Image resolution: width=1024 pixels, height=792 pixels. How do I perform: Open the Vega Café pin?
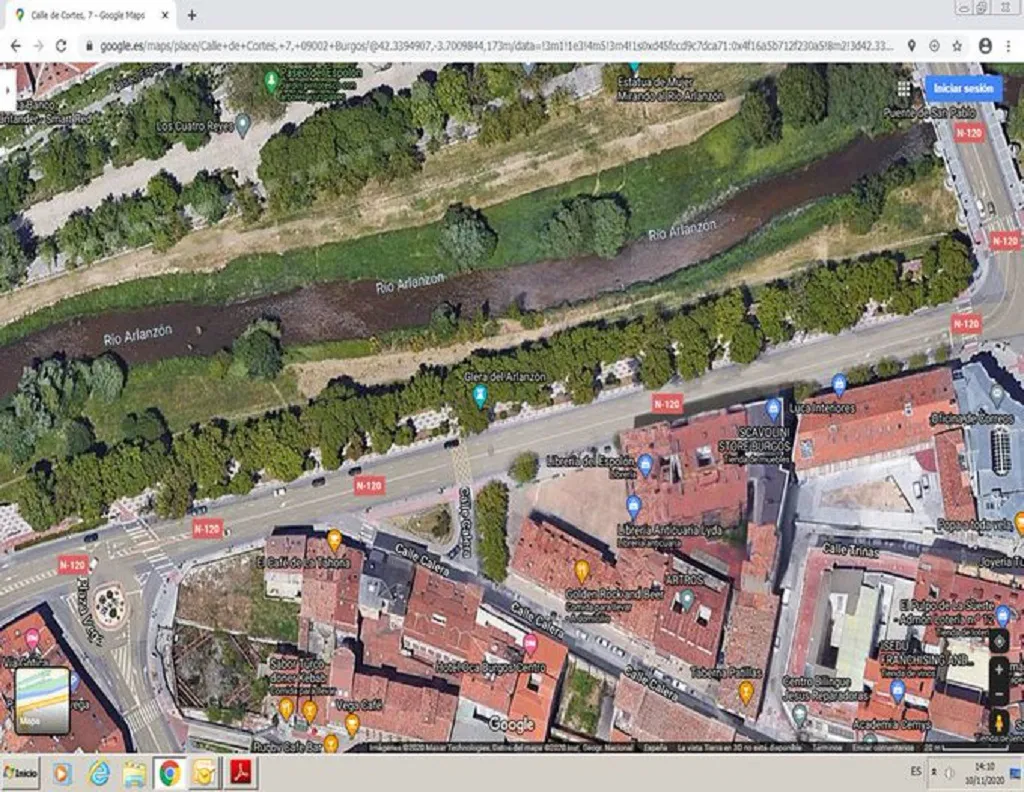point(352,725)
